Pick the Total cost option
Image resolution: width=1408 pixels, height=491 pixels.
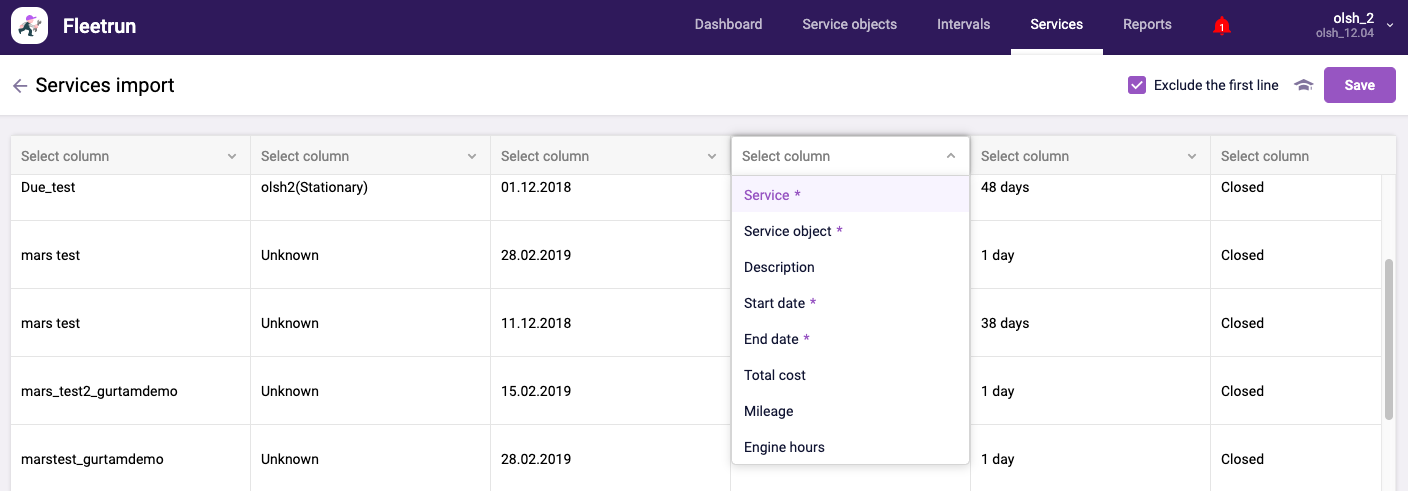coord(775,375)
